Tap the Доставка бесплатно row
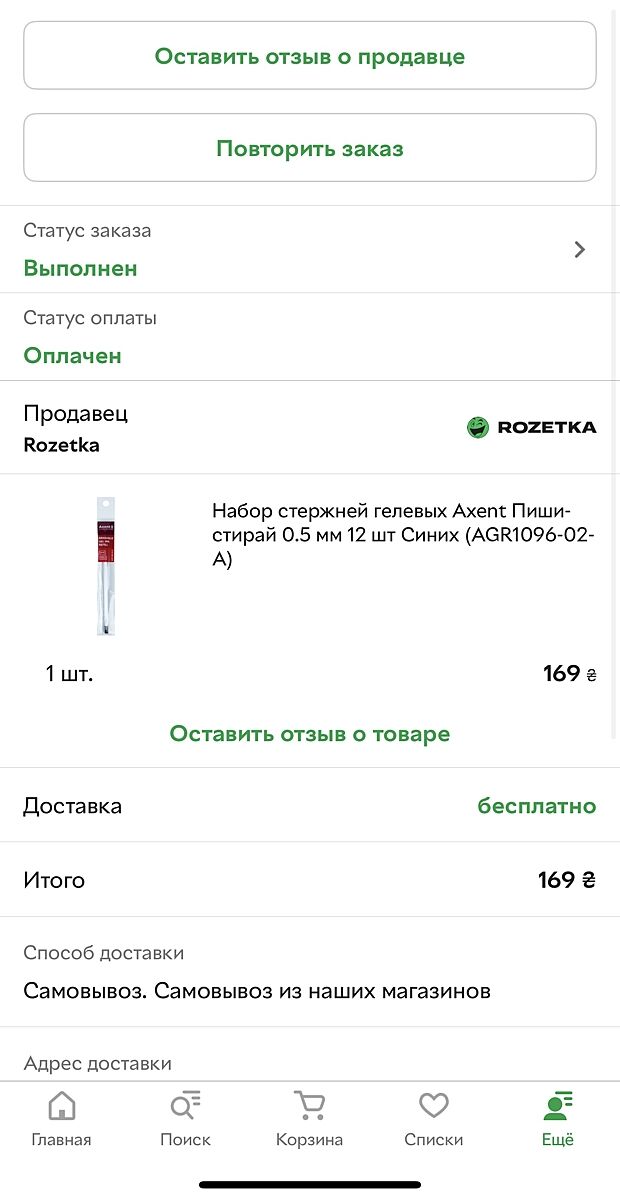The height and width of the screenshot is (1200, 620). click(310, 806)
